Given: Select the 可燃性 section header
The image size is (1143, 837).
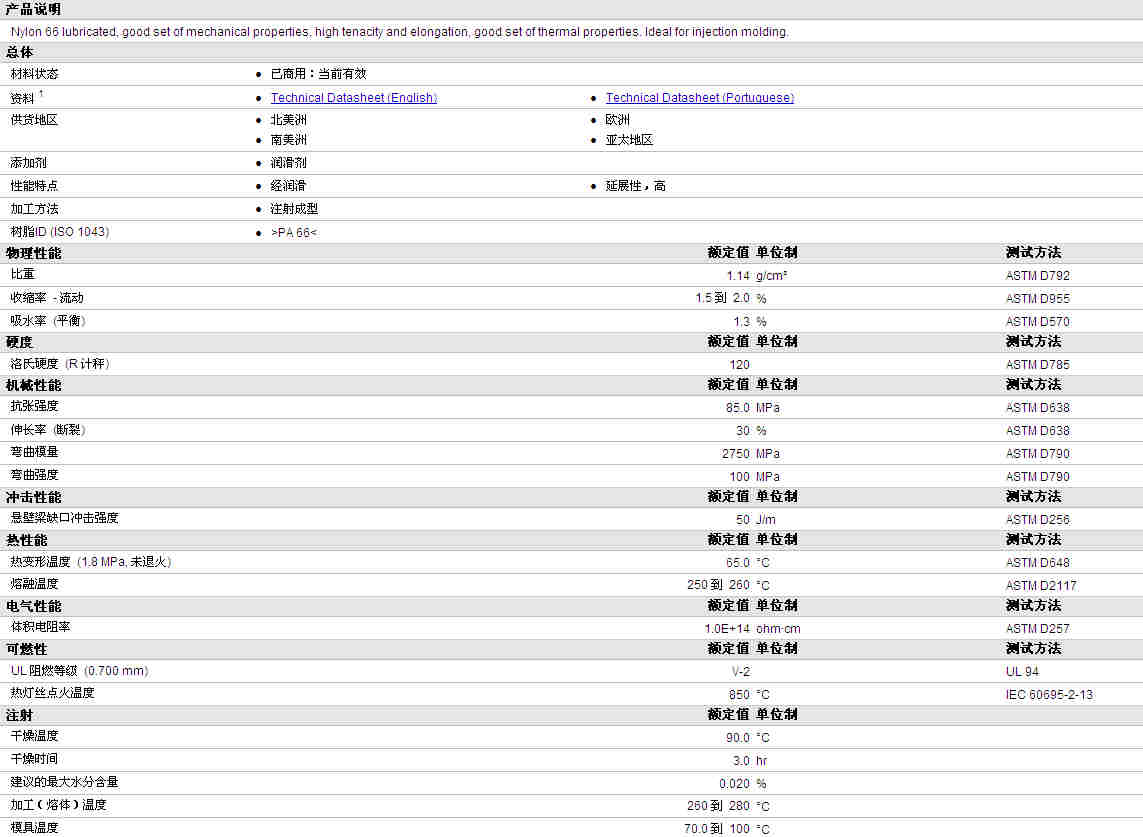Looking at the screenshot, I should pyautogui.click(x=26, y=650).
